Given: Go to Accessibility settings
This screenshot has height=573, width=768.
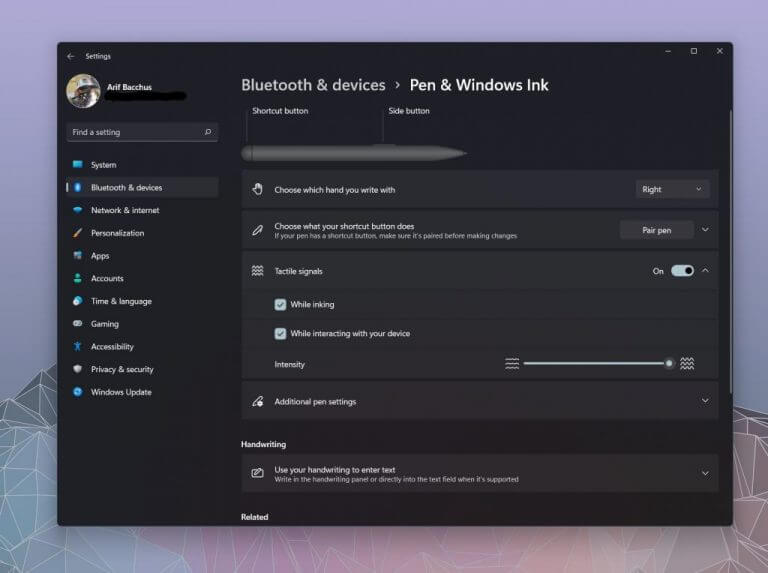Looking at the screenshot, I should click(x=143, y=346).
